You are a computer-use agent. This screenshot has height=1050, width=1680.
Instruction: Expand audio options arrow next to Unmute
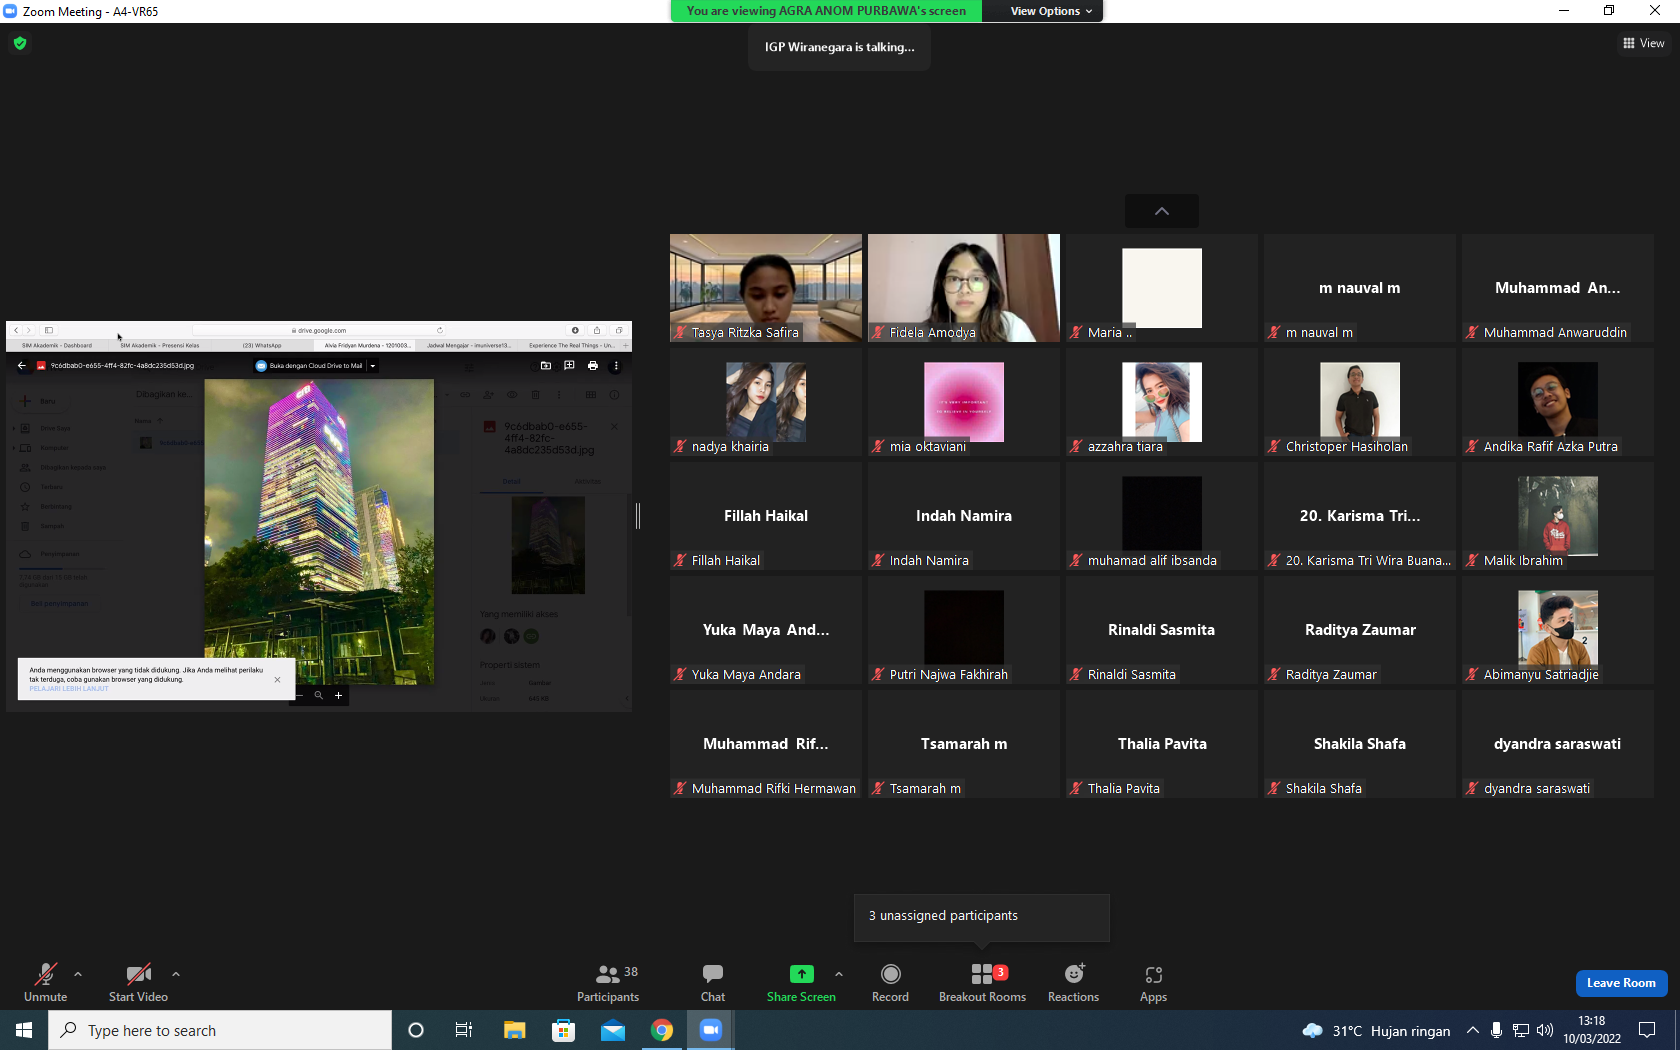(78, 973)
